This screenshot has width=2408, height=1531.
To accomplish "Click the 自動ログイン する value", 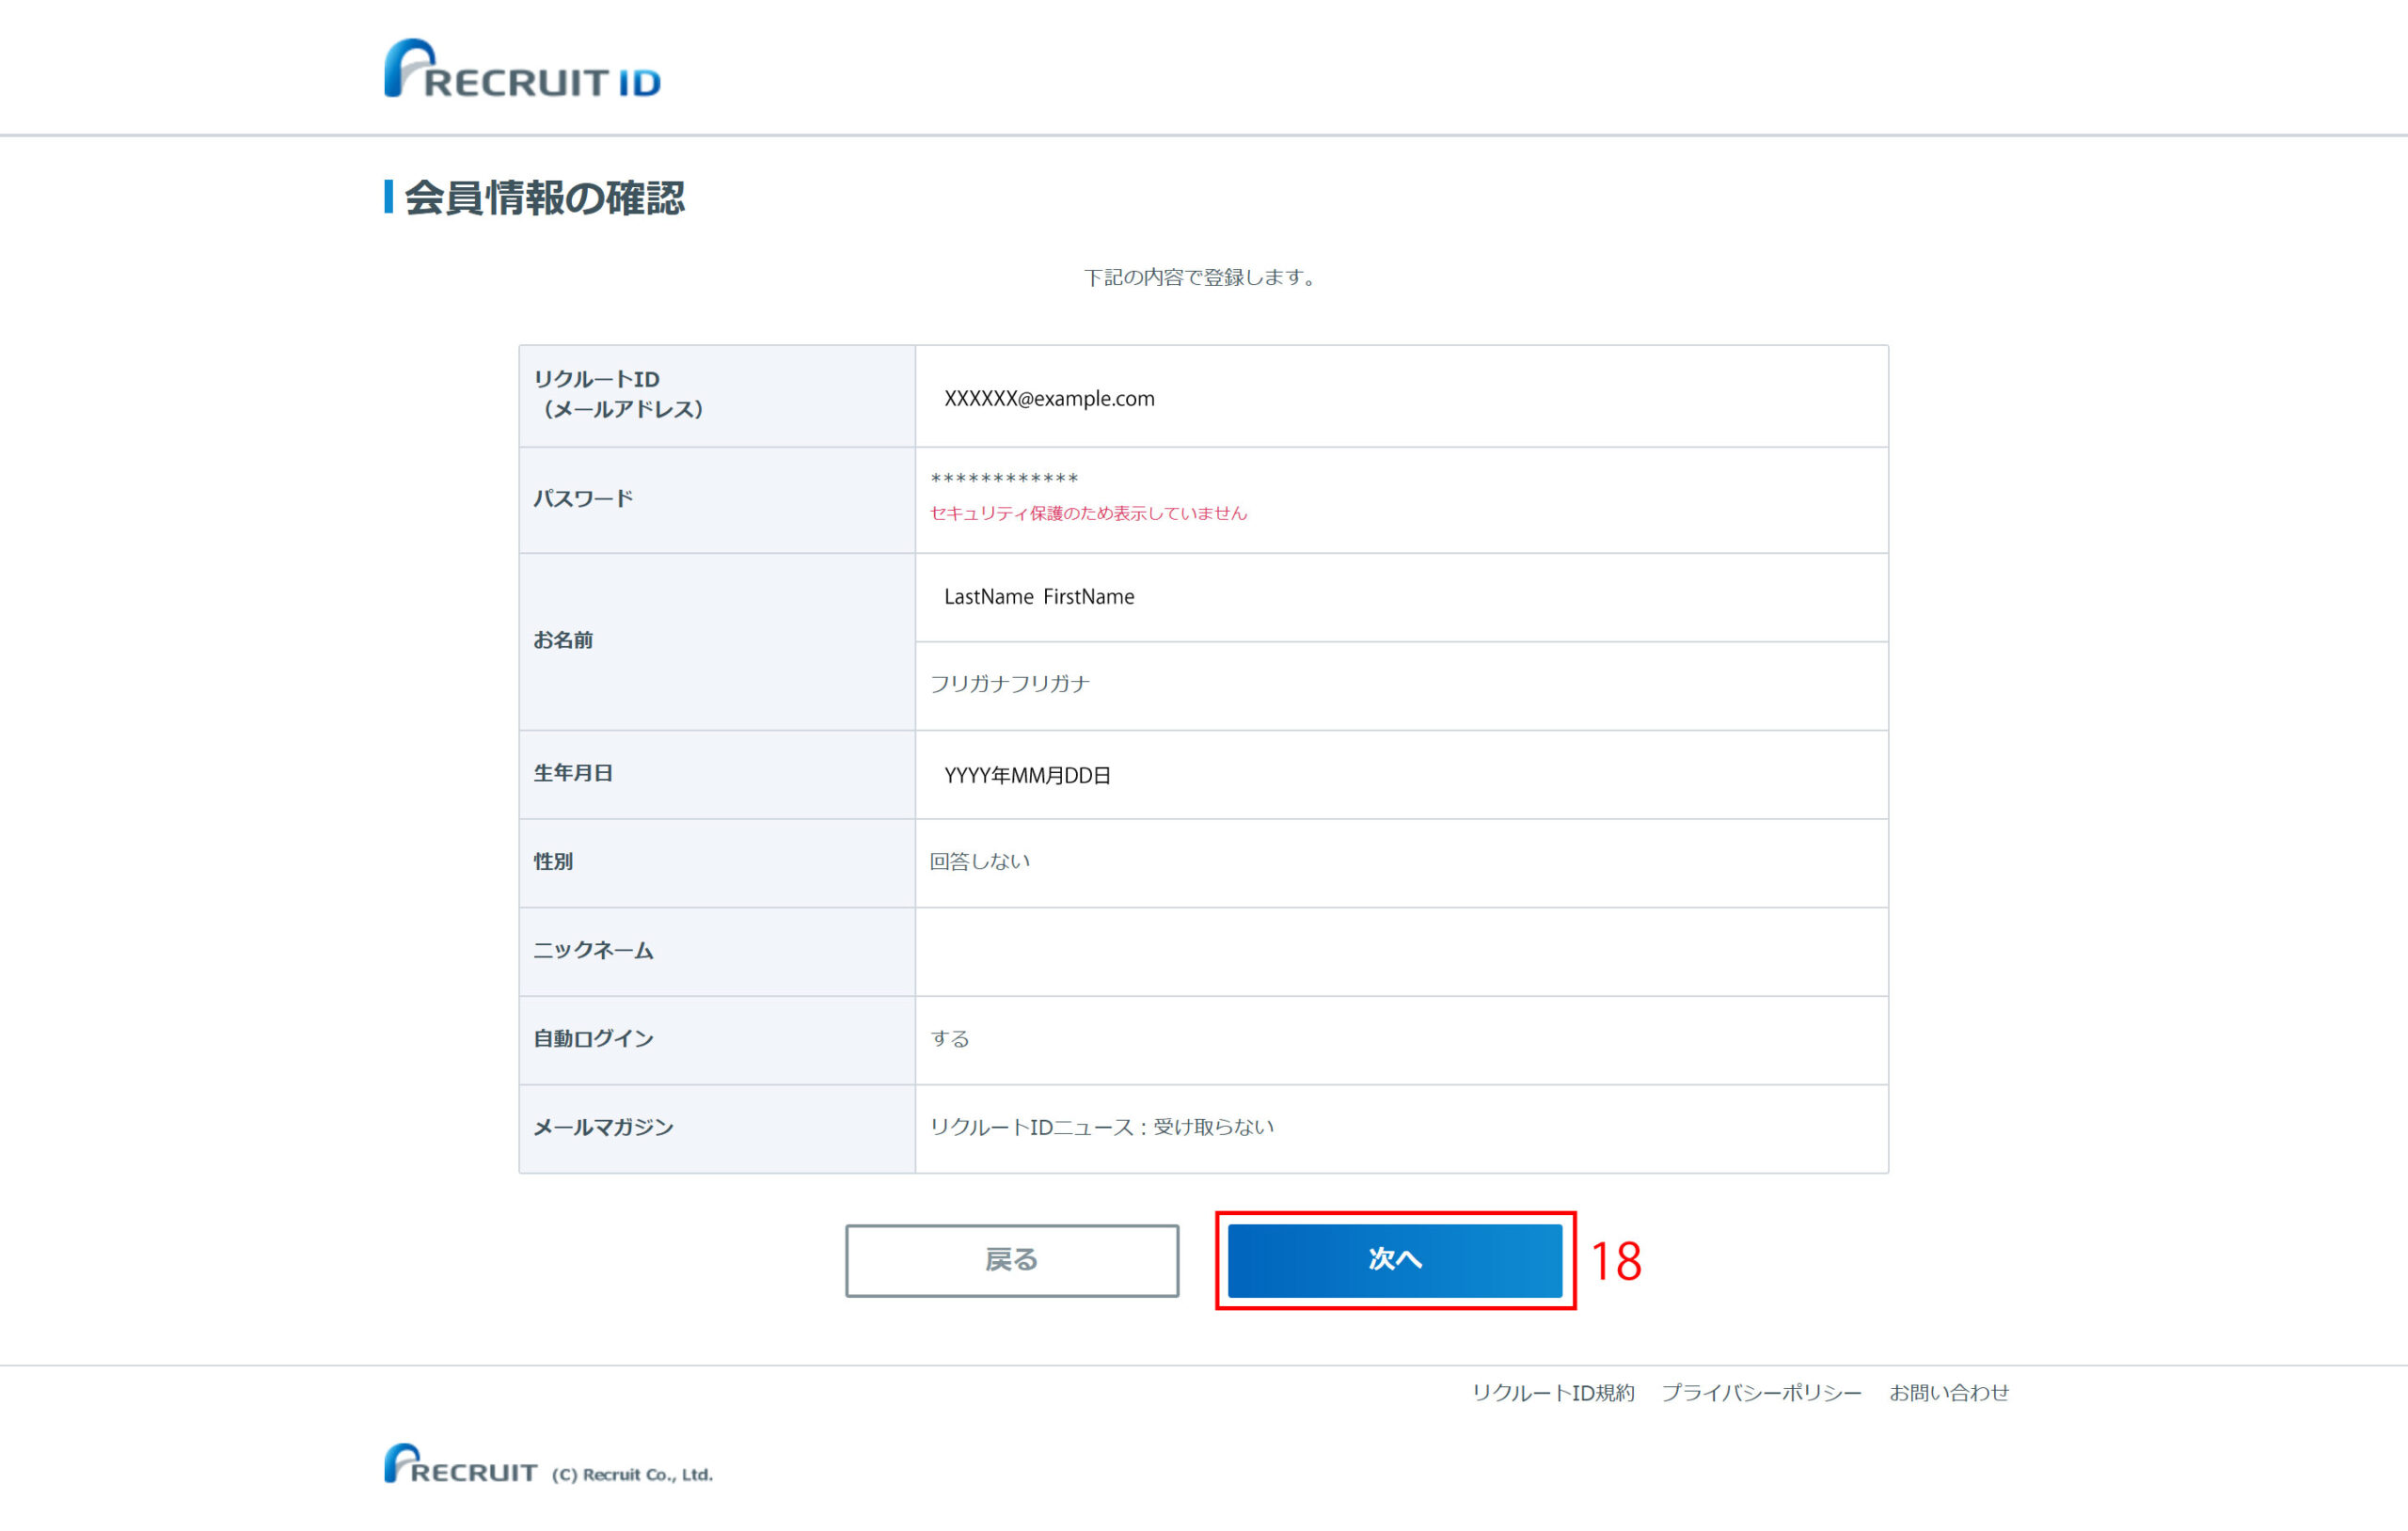I will (949, 1038).
